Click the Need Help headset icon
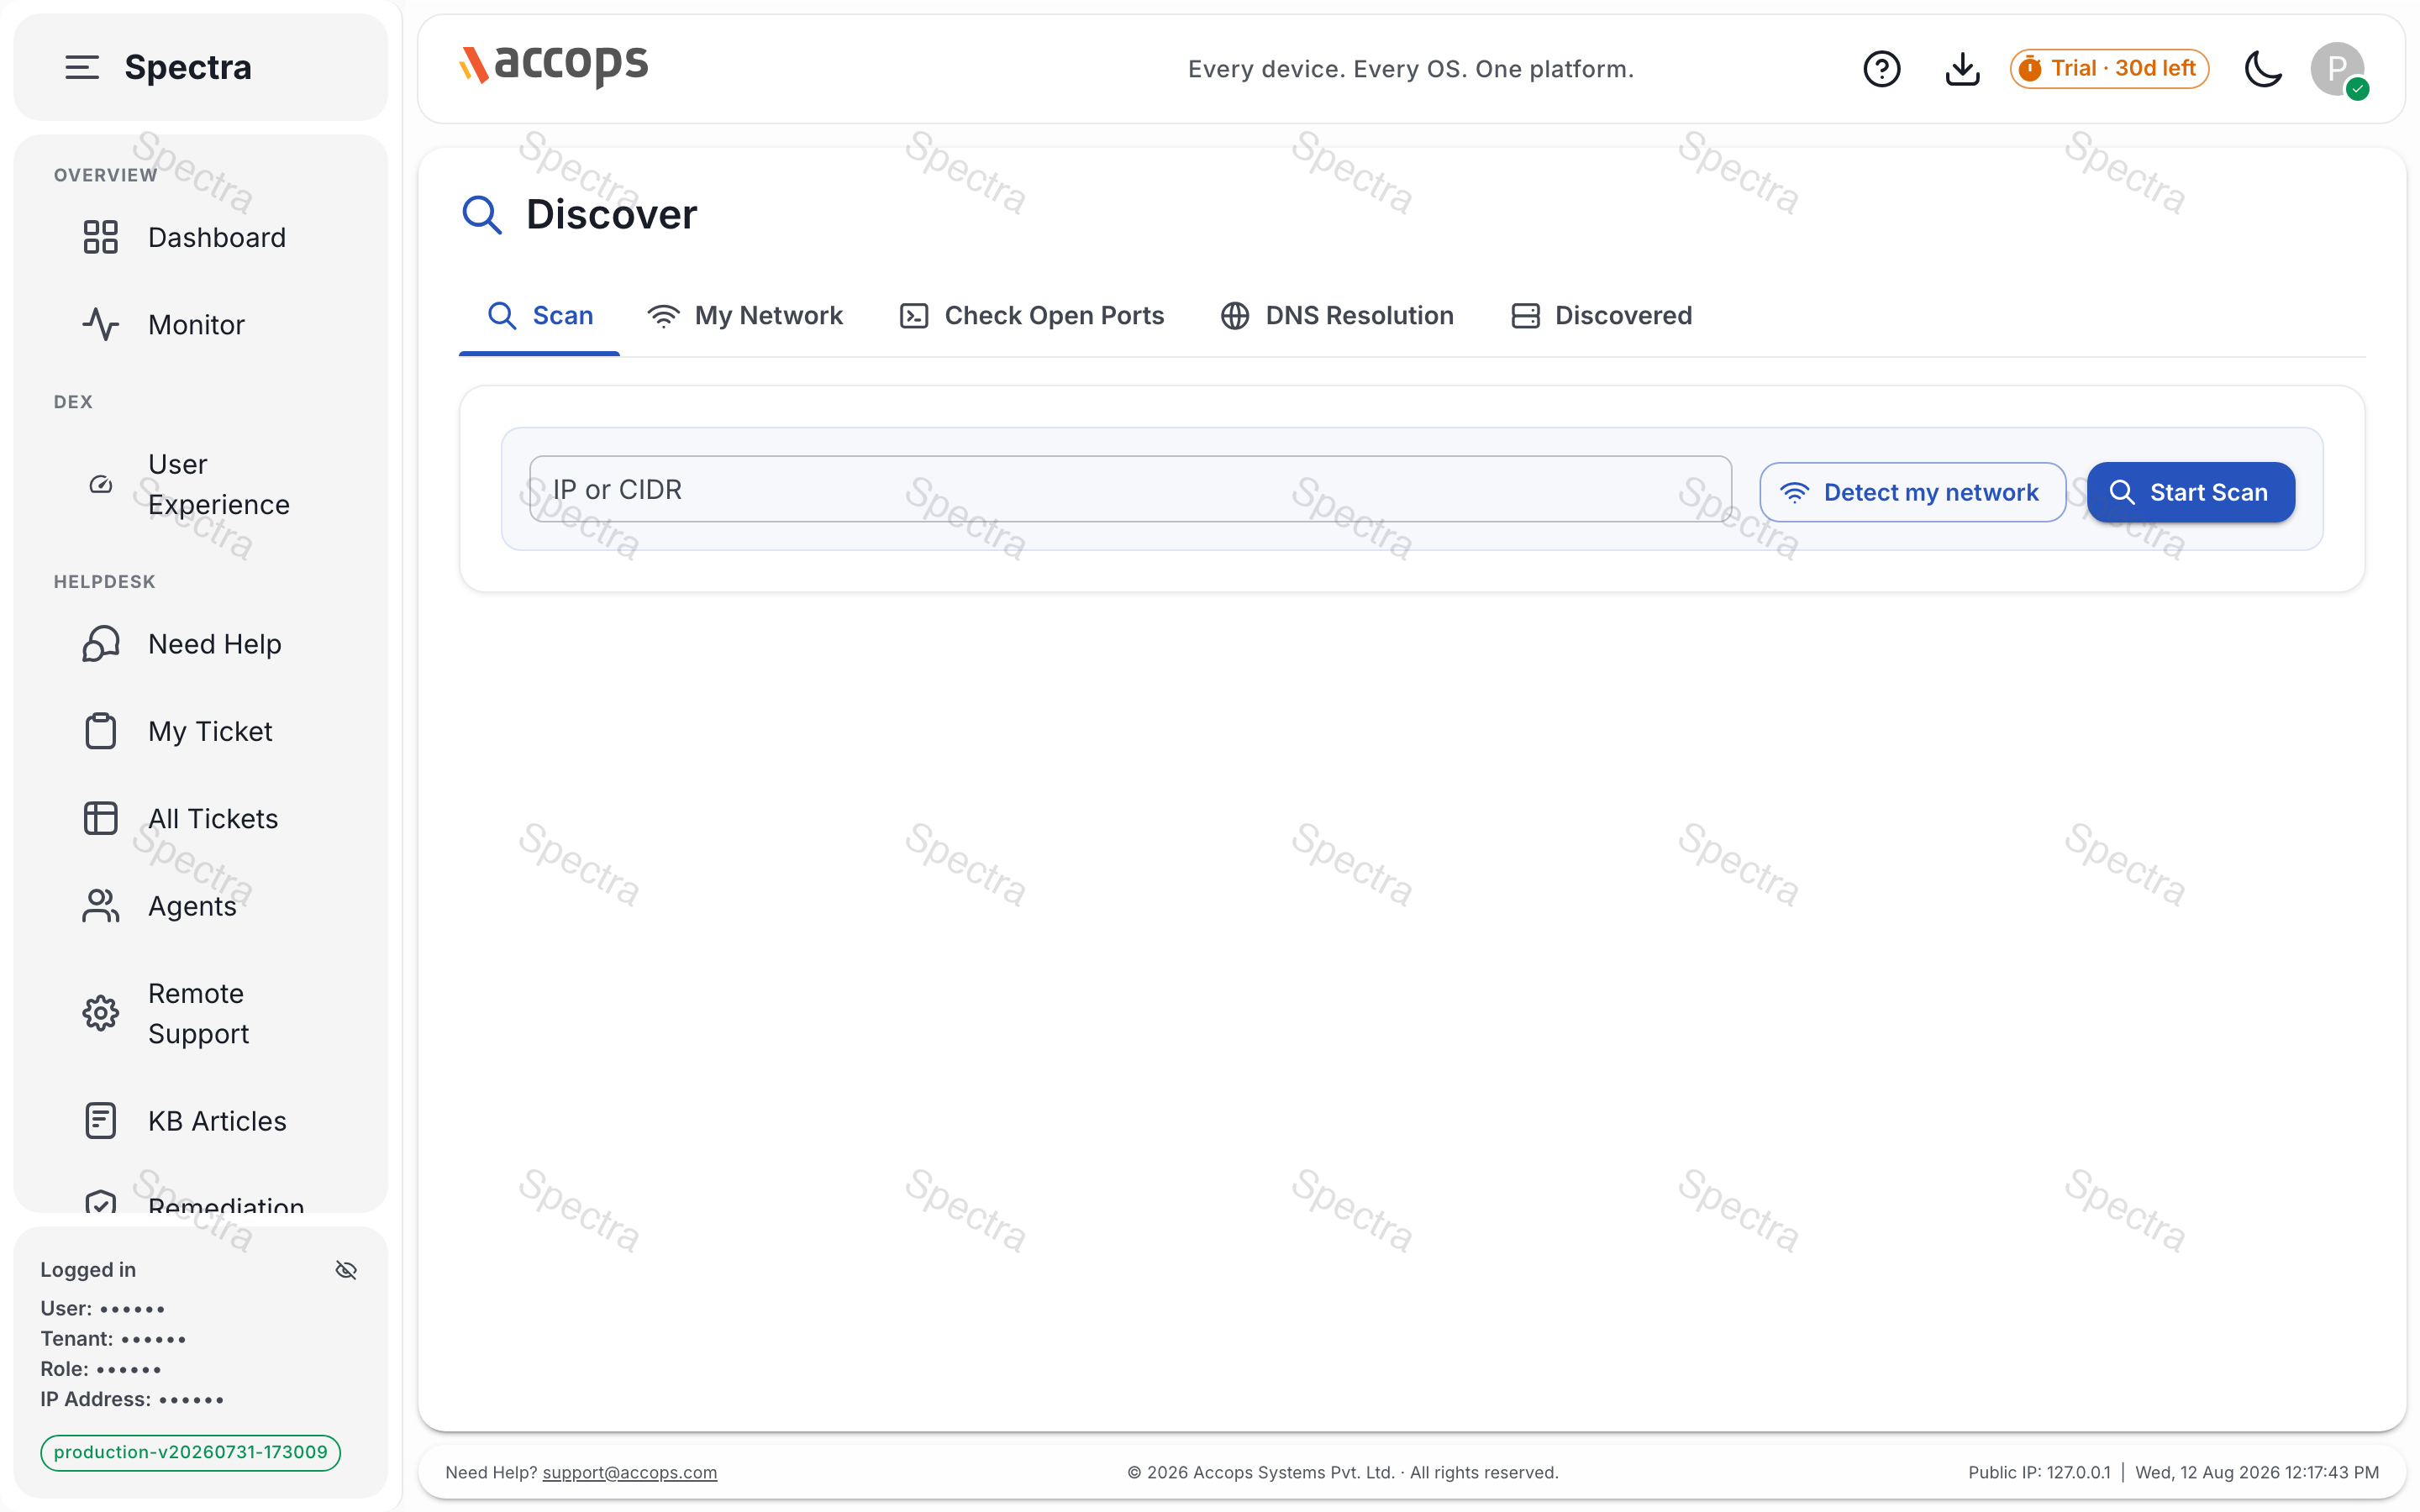 [x=100, y=644]
